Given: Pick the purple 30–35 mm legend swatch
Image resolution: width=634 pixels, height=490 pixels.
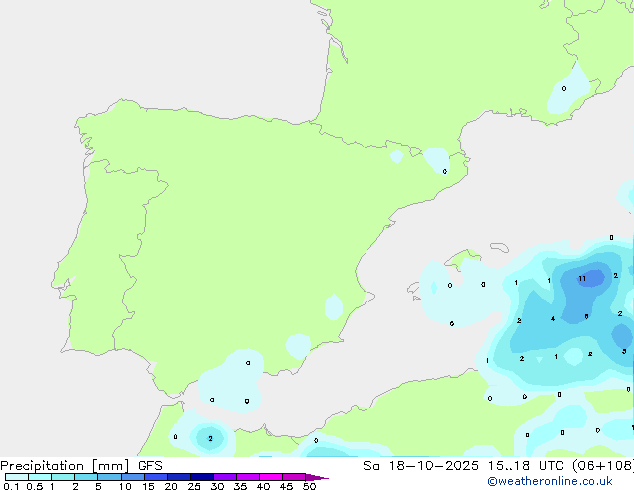Looking at the screenshot, I should [225, 477].
